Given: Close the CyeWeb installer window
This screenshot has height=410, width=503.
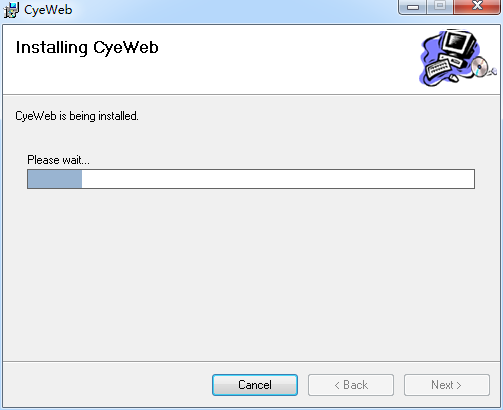Looking at the screenshot, I should coord(477,7).
